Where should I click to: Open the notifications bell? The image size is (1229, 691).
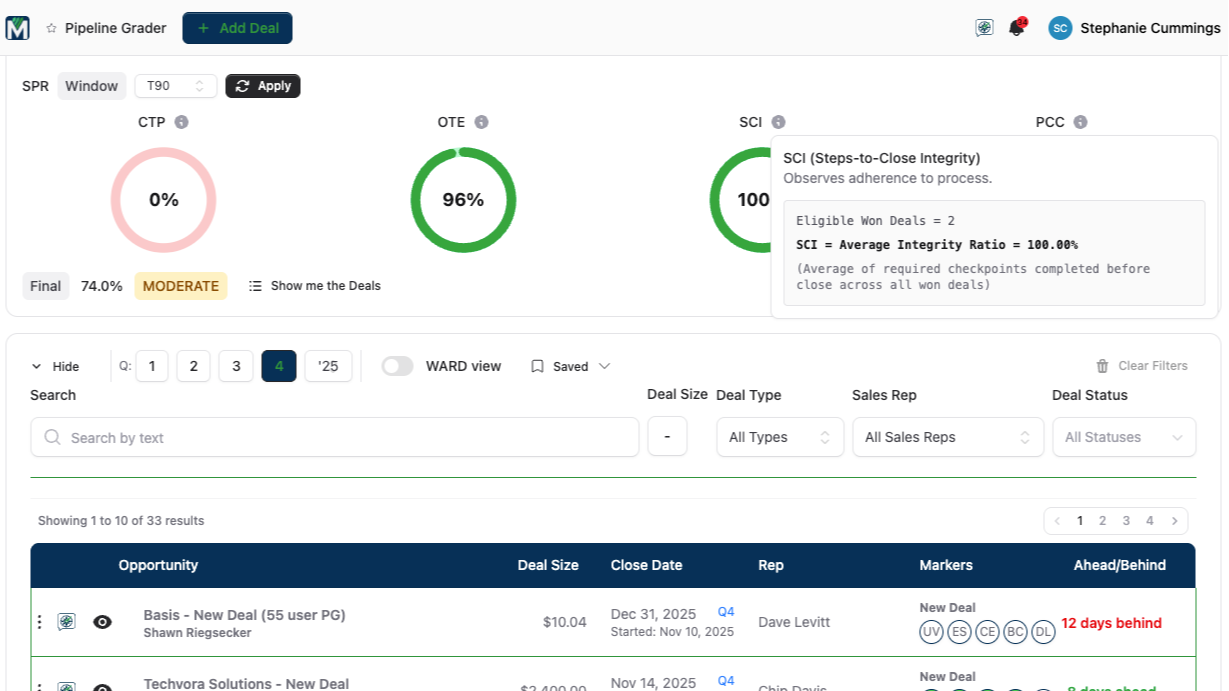point(1016,28)
